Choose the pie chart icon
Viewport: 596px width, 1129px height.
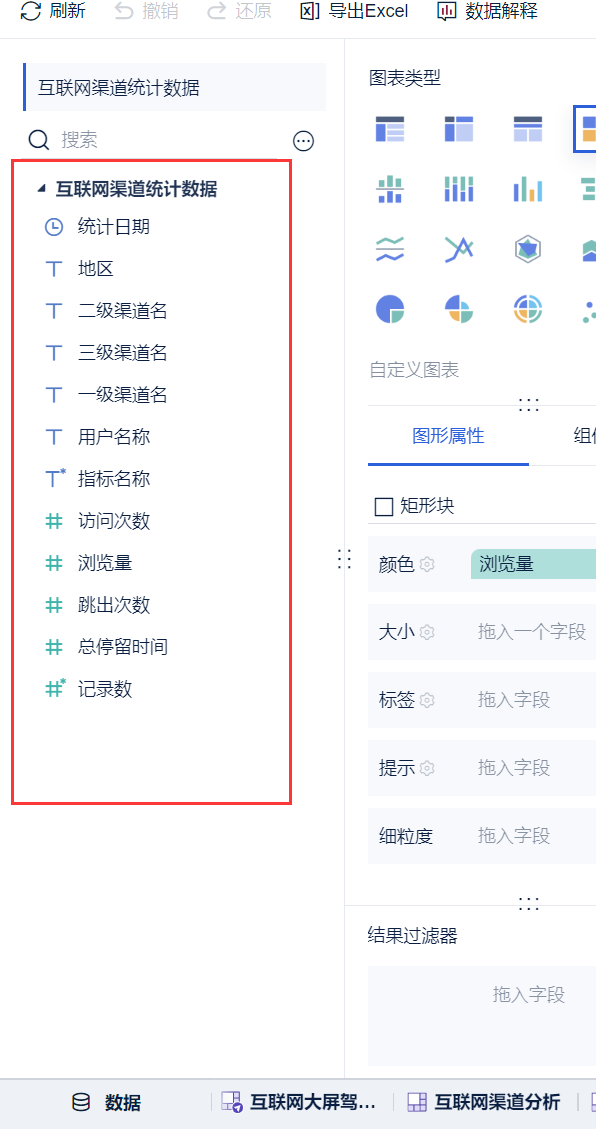tap(390, 310)
